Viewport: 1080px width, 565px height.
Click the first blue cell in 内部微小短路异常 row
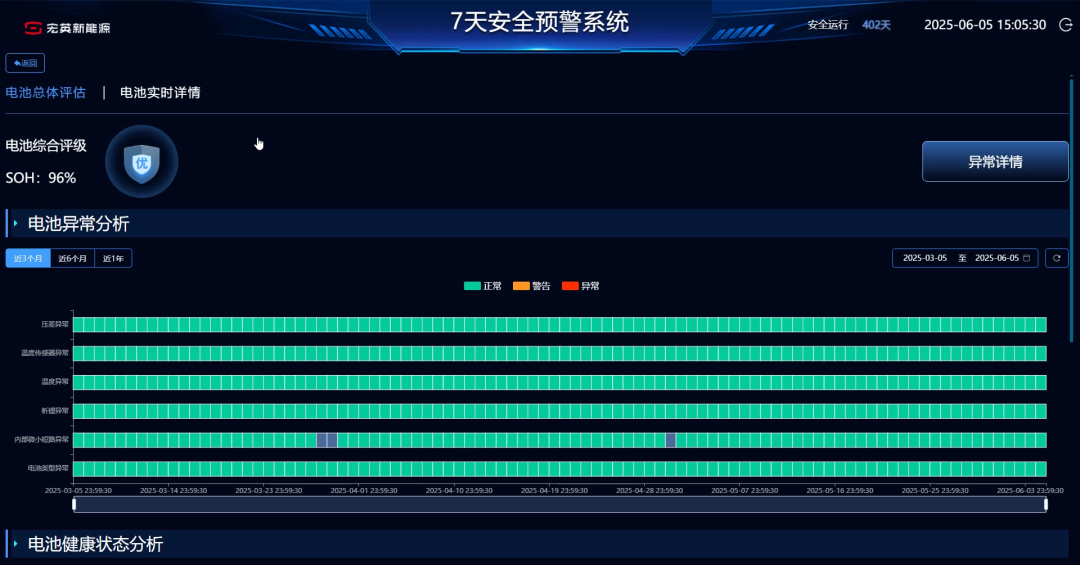[x=321, y=440]
